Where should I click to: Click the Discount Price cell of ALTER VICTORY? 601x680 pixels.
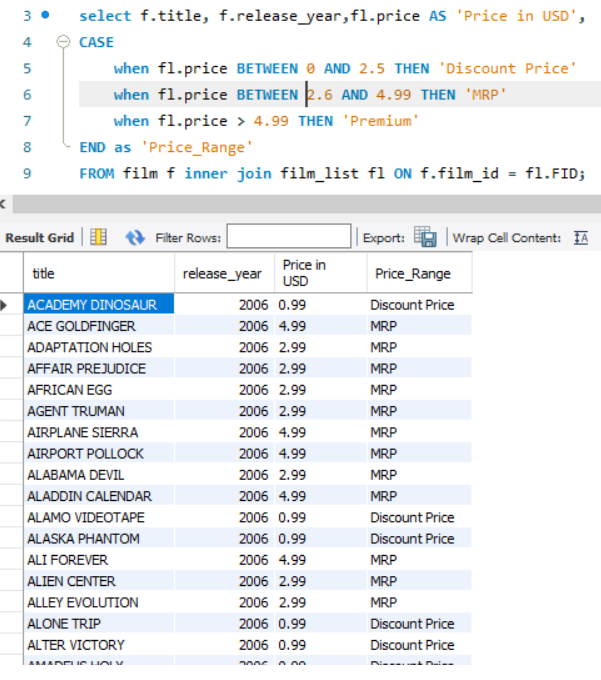pyautogui.click(x=420, y=644)
